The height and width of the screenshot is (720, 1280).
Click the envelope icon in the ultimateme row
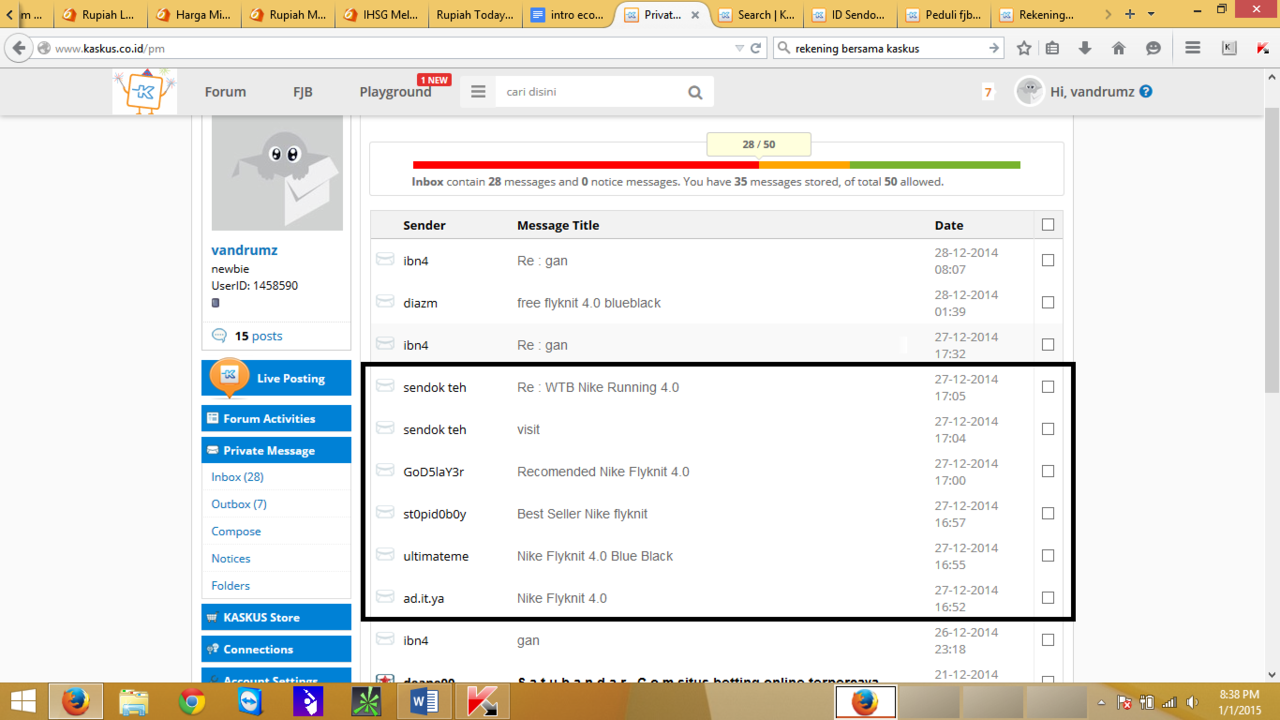coord(385,554)
